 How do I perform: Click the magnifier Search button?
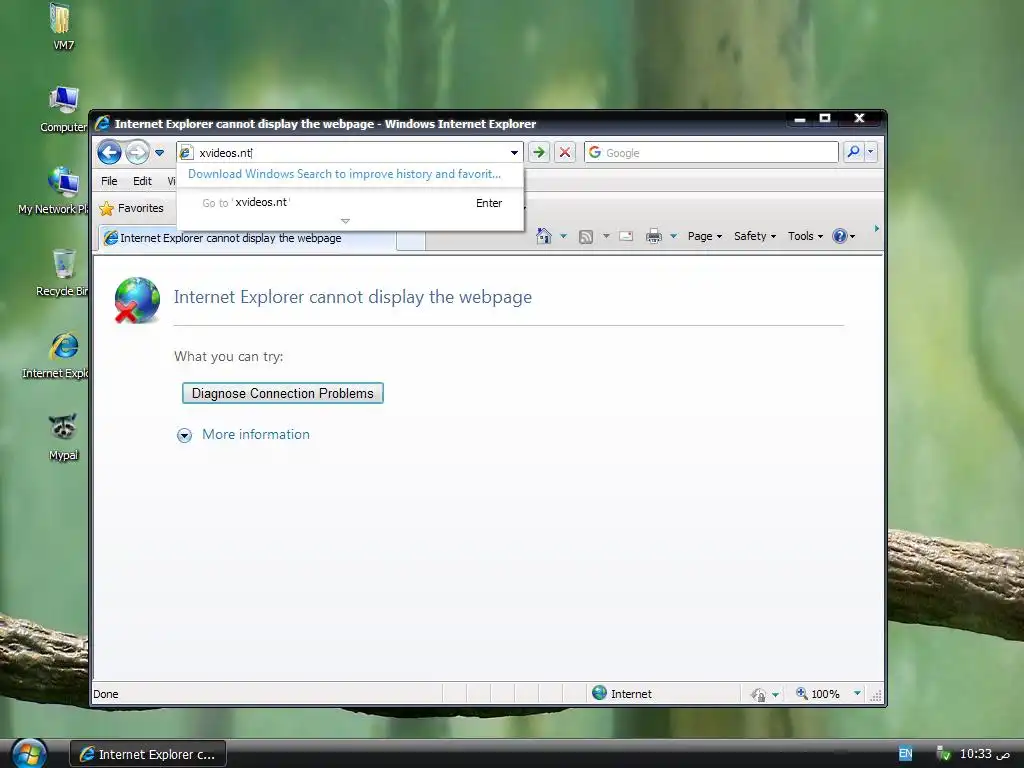(854, 152)
